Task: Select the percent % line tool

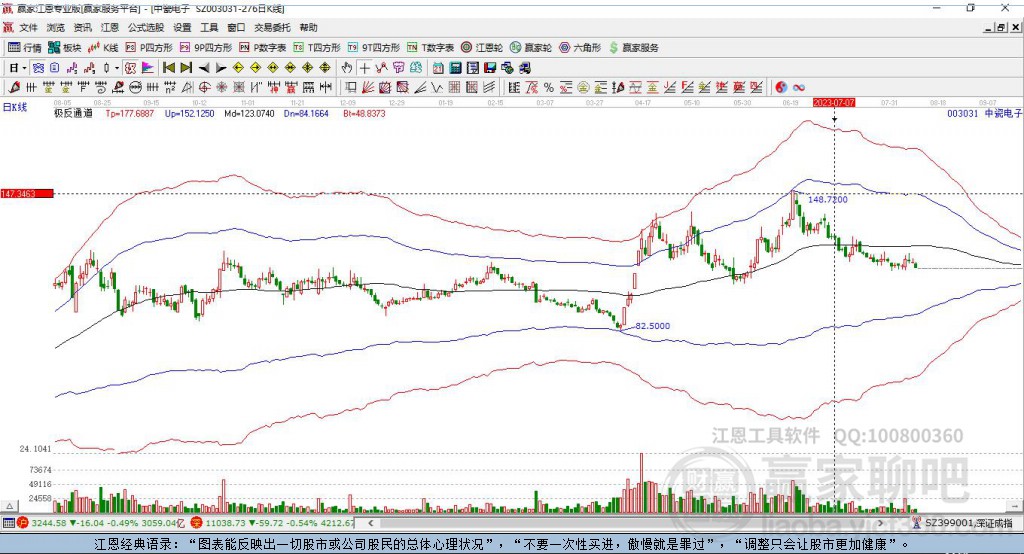Action: (549, 88)
